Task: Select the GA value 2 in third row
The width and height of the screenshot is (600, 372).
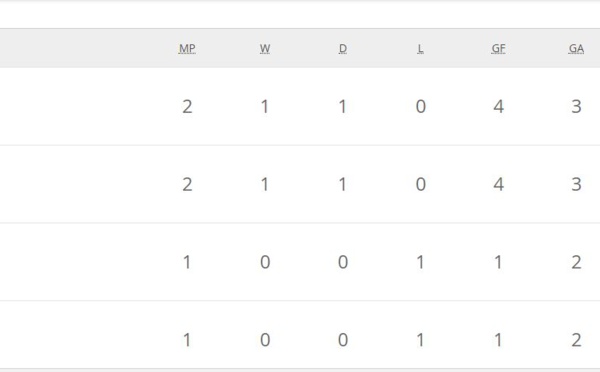Action: [x=576, y=262]
